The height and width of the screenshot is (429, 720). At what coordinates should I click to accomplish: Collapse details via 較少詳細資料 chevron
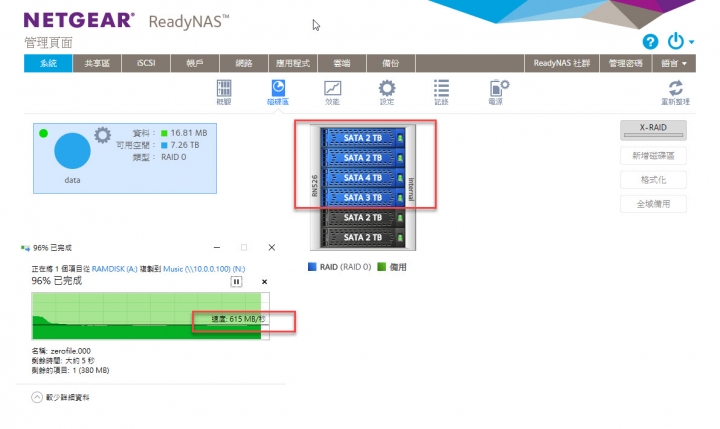[37, 397]
